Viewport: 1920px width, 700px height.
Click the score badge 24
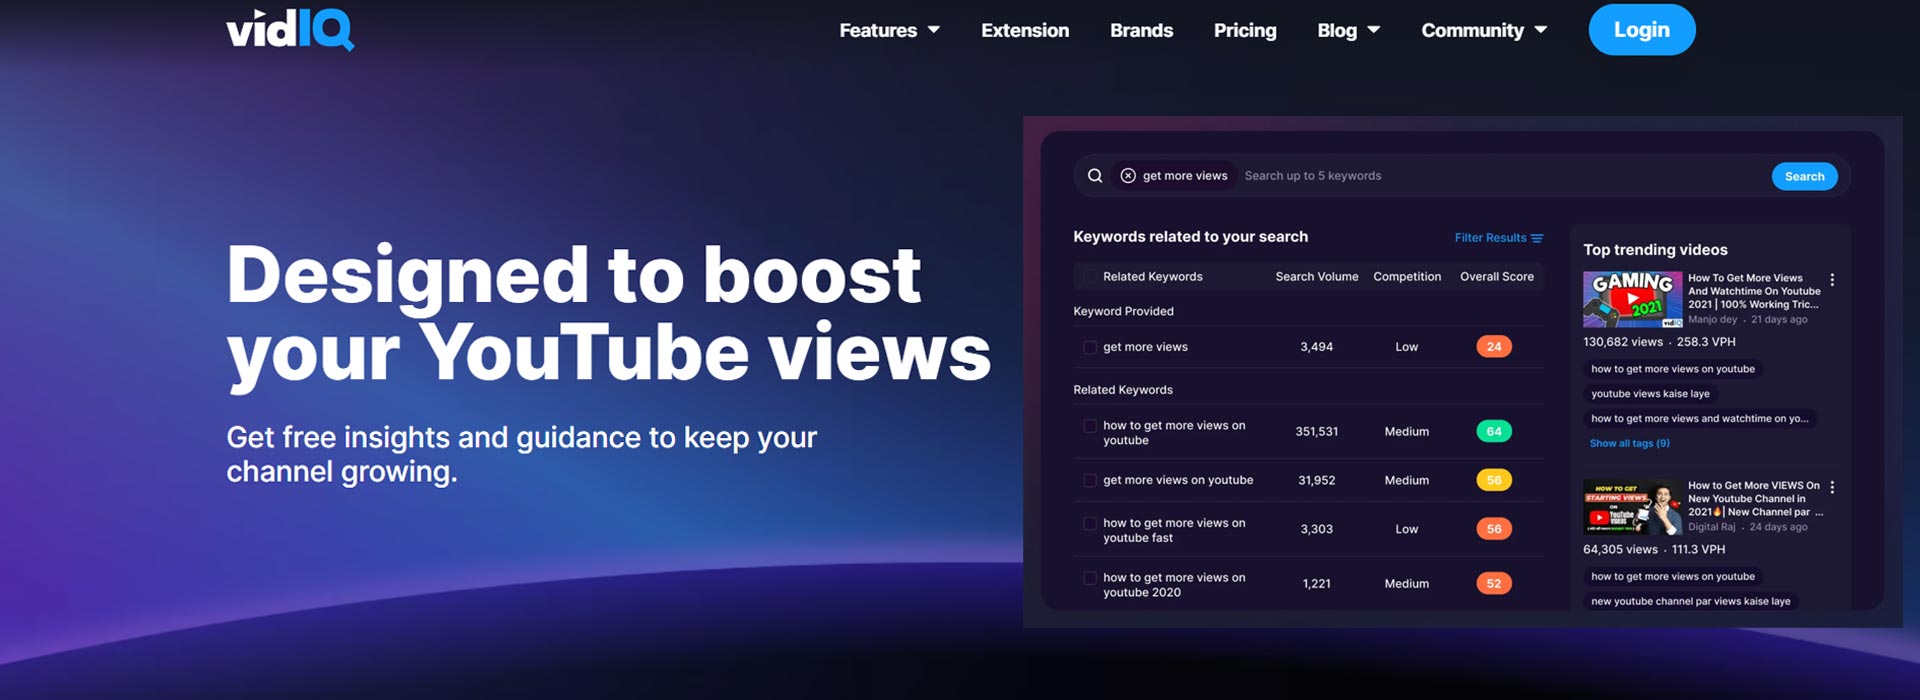(1494, 347)
